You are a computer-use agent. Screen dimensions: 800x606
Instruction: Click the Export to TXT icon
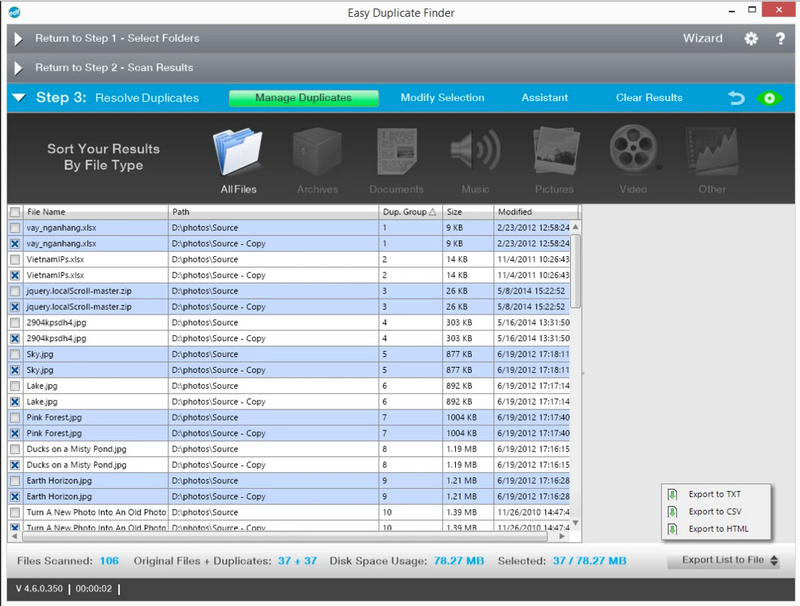(672, 494)
